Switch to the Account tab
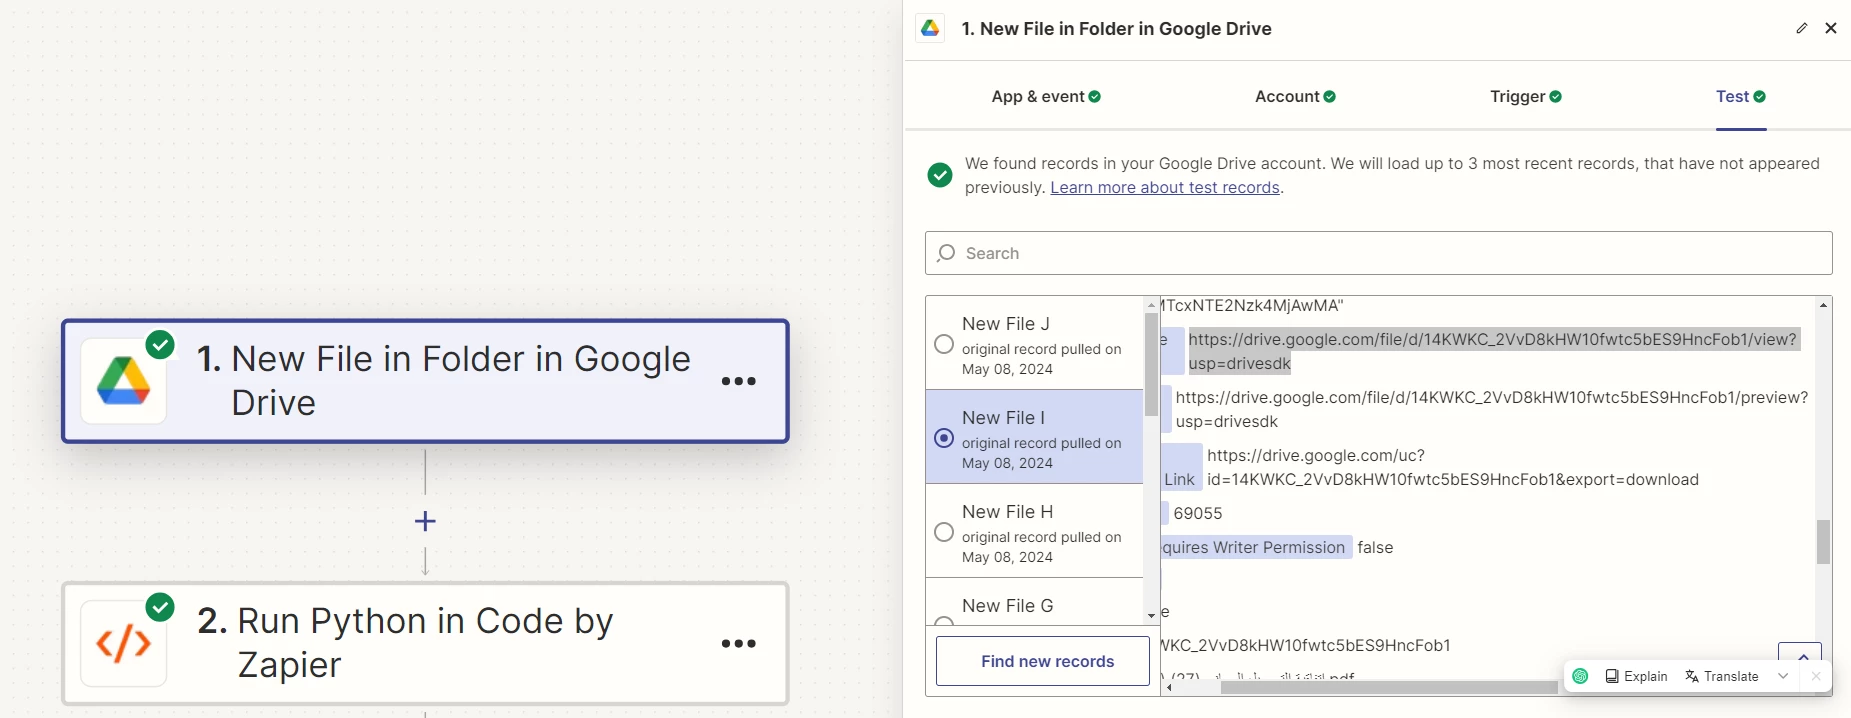 [1295, 96]
